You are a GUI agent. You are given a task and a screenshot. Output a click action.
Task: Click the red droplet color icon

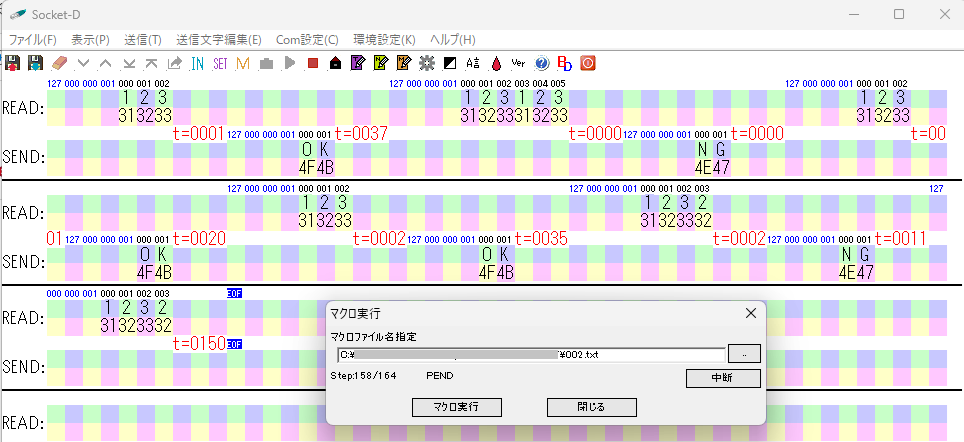496,63
